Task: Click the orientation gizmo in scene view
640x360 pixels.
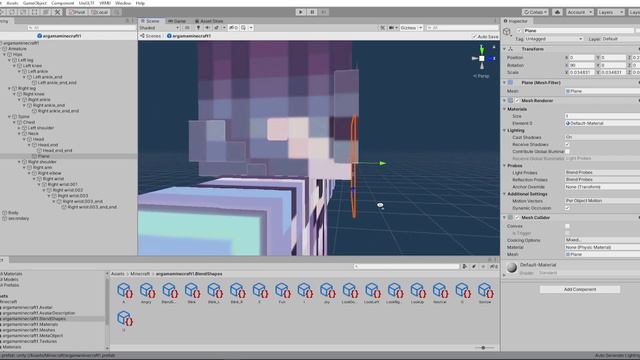Action: pos(482,58)
